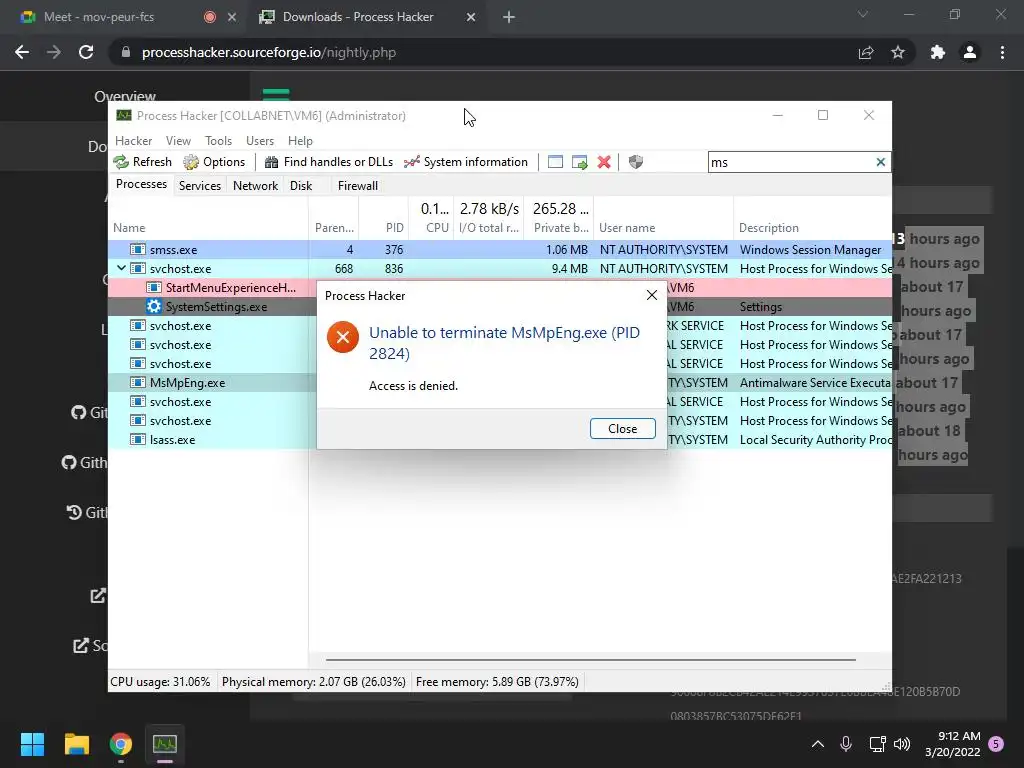Viewport: 1024px width, 768px height.
Task: Open Find handles or DLLs
Action: point(328,162)
